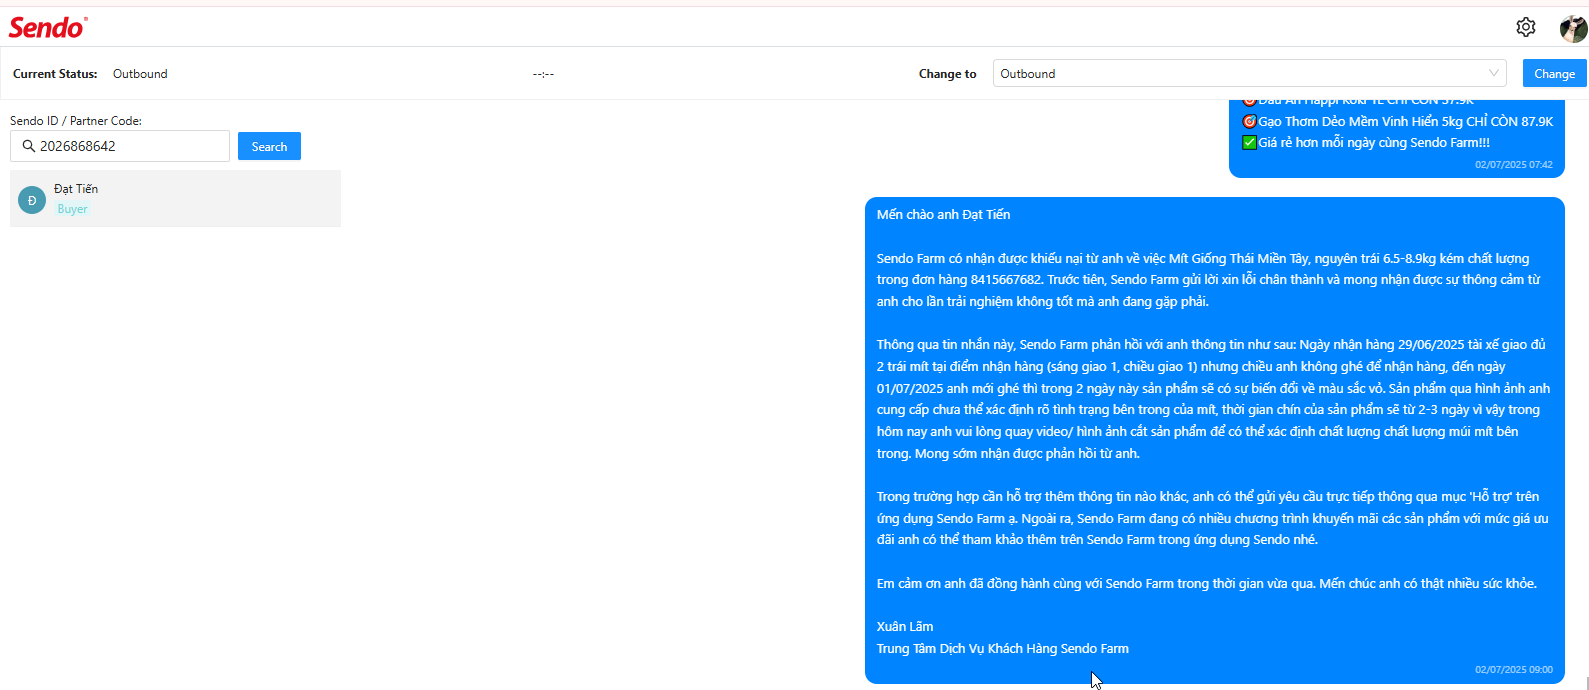Open the Đạt Tiến conversation
Image resolution: width=1589 pixels, height=690 pixels.
[175, 199]
